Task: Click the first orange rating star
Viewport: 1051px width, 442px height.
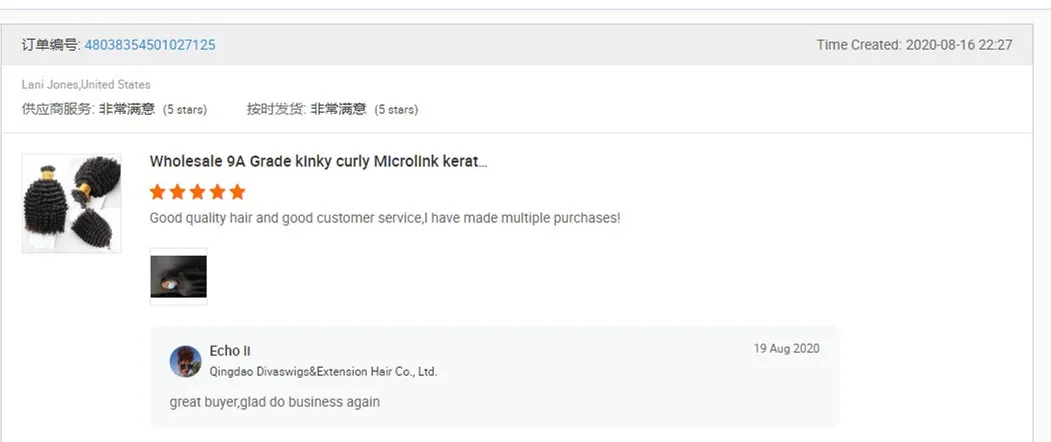Action: point(158,192)
